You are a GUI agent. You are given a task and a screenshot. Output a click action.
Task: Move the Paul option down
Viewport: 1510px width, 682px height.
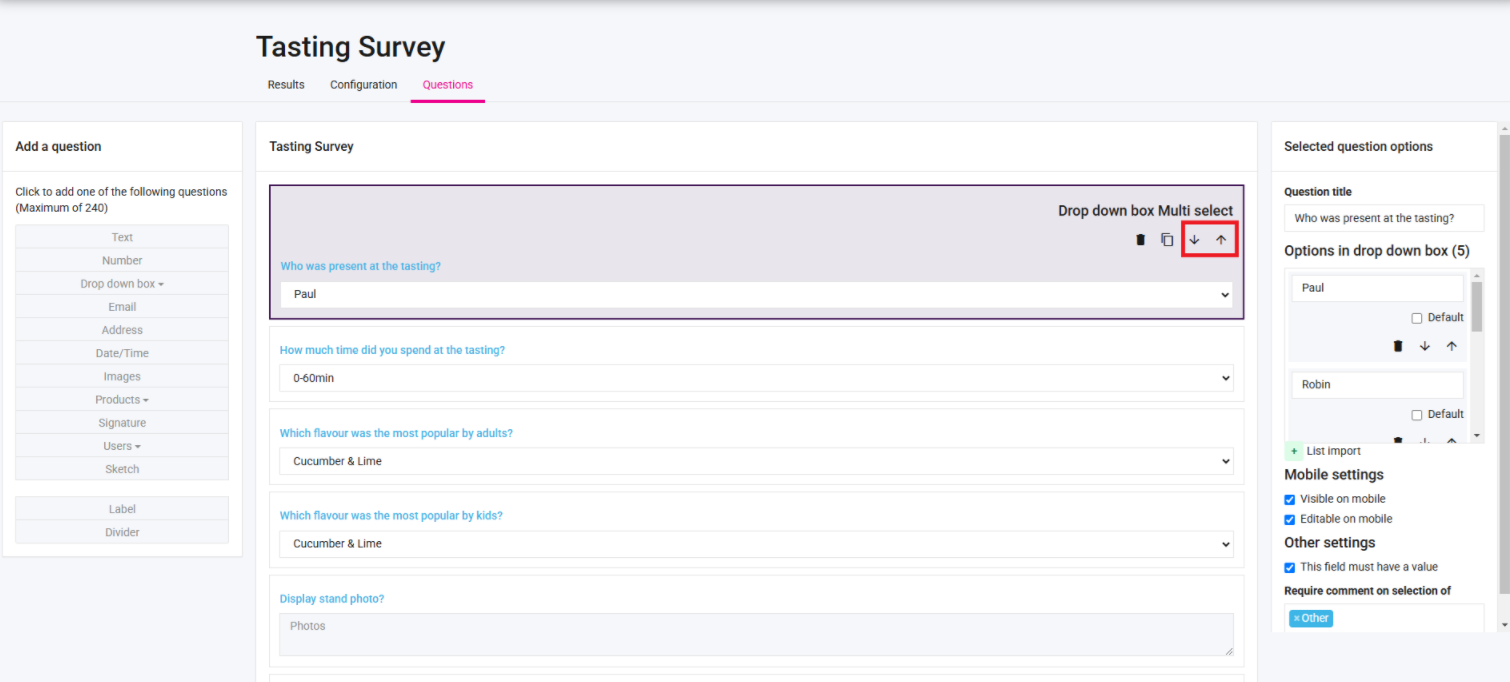pos(1425,346)
